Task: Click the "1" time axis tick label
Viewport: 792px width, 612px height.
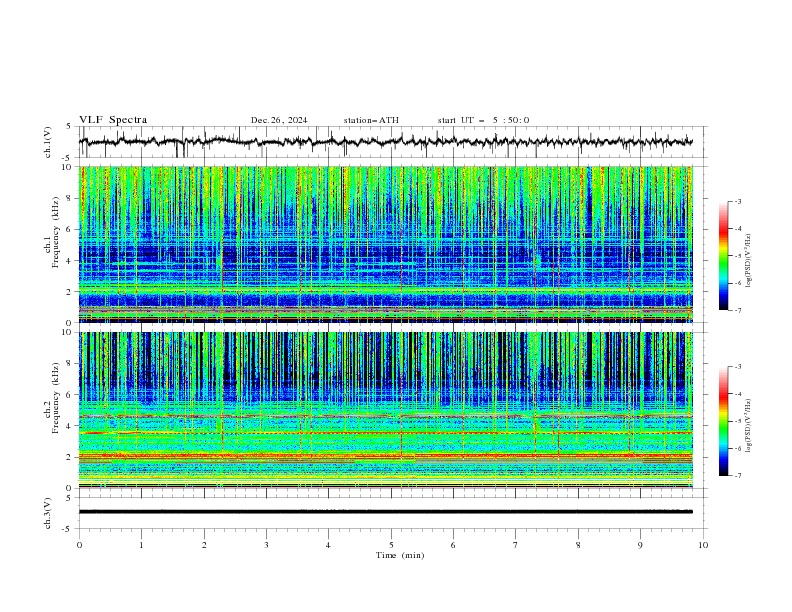Action: 141,545
